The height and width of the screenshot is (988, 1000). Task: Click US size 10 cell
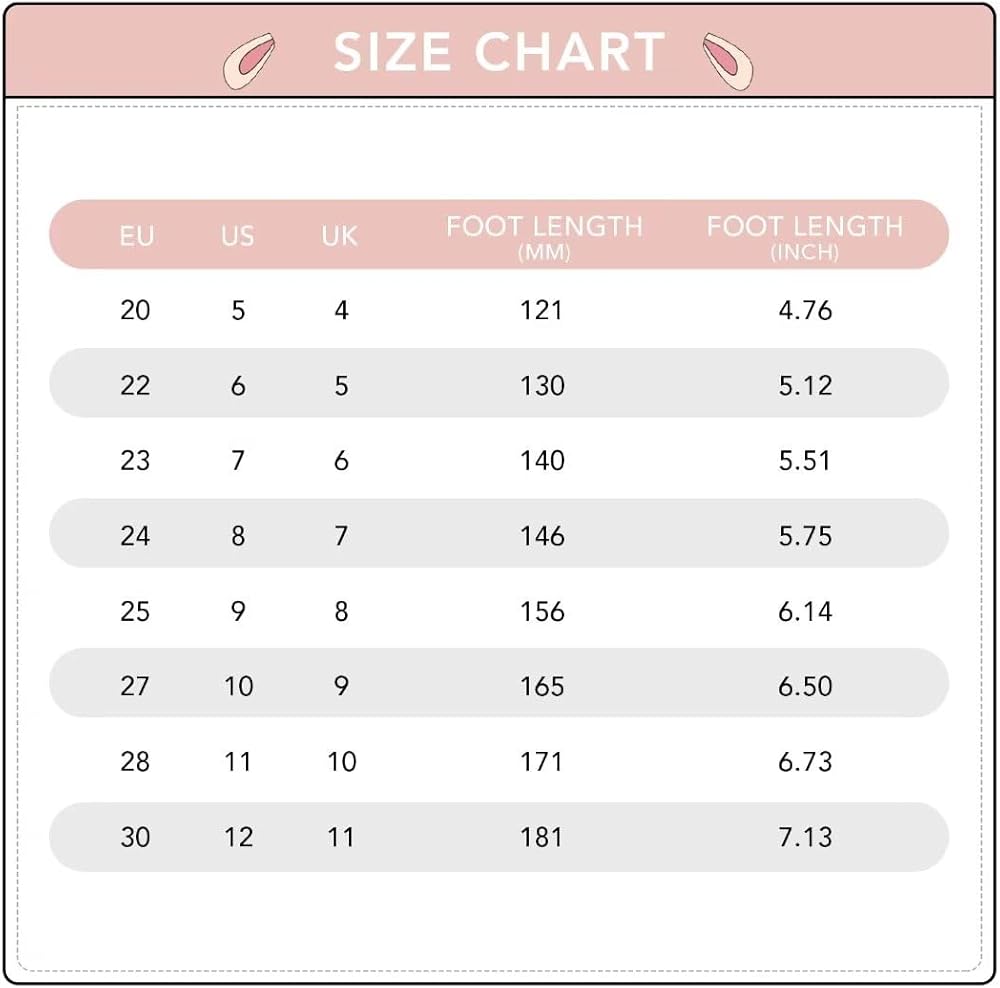tap(238, 686)
